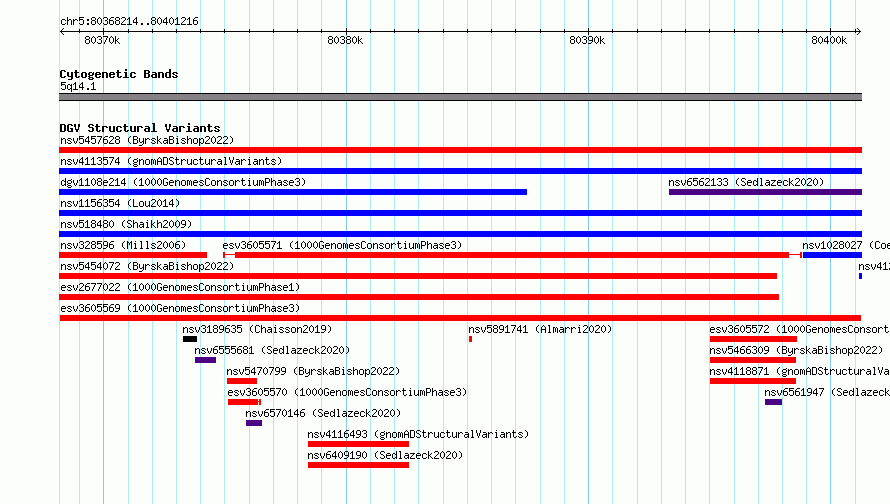Click the blue bar under nsv518480
The height and width of the screenshot is (504, 890).
coord(460,234)
